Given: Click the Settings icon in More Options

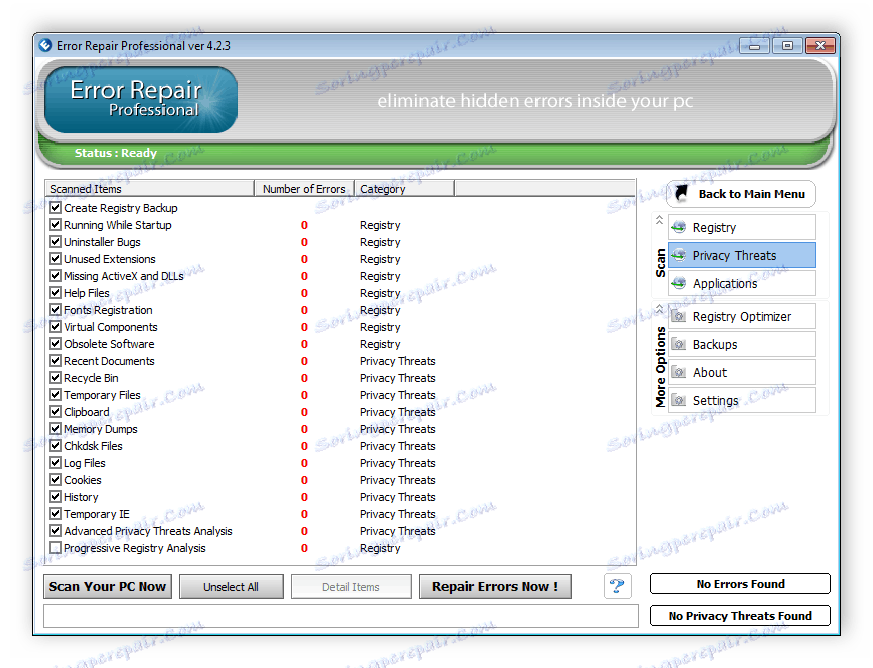Looking at the screenshot, I should (679, 400).
